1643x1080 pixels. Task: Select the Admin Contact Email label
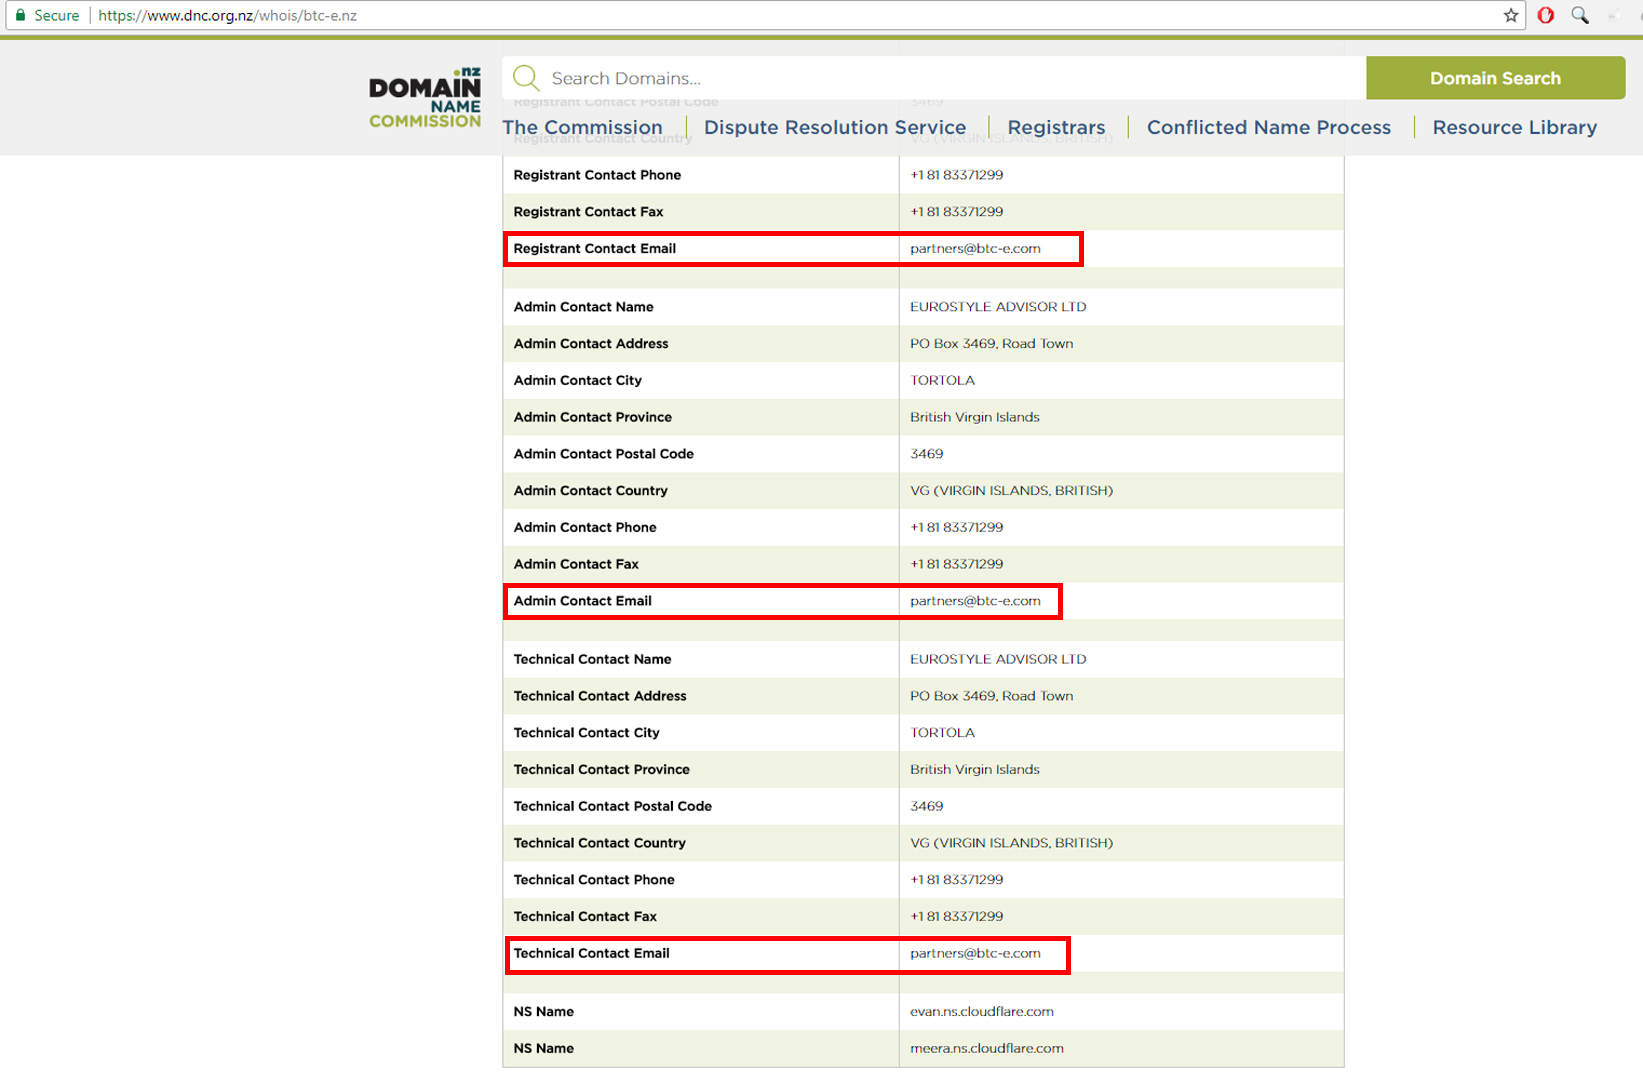pos(583,601)
